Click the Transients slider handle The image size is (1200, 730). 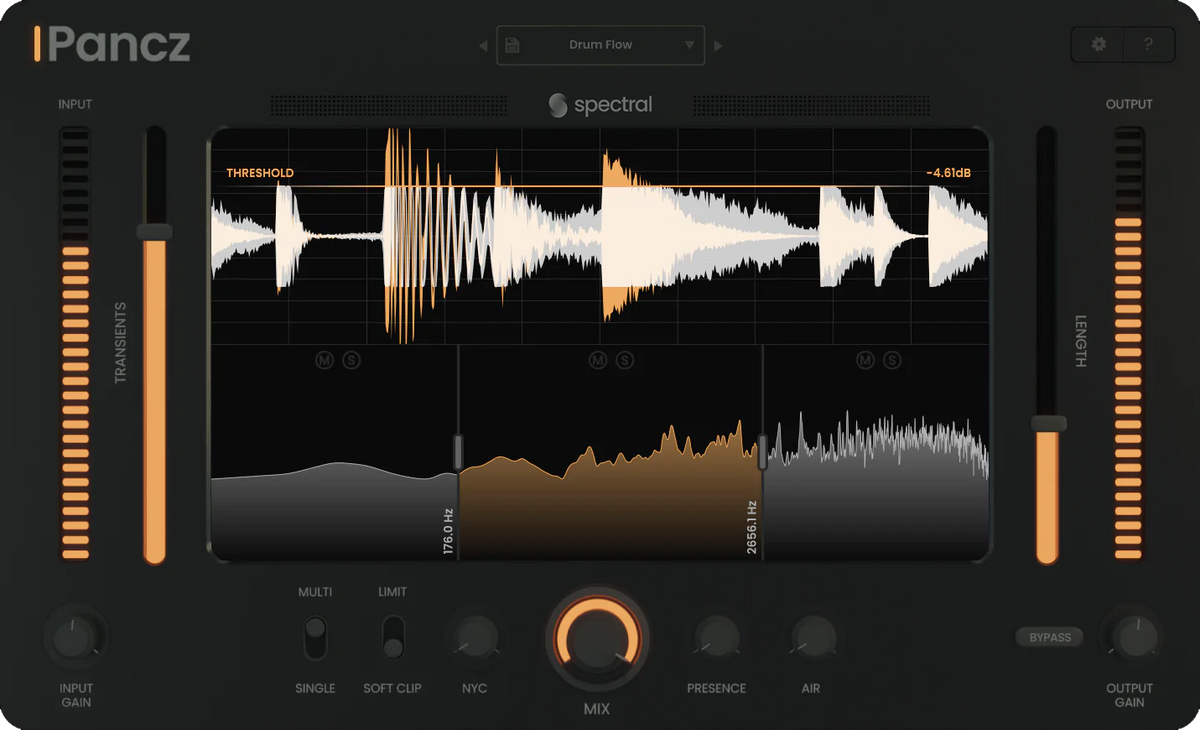(154, 232)
